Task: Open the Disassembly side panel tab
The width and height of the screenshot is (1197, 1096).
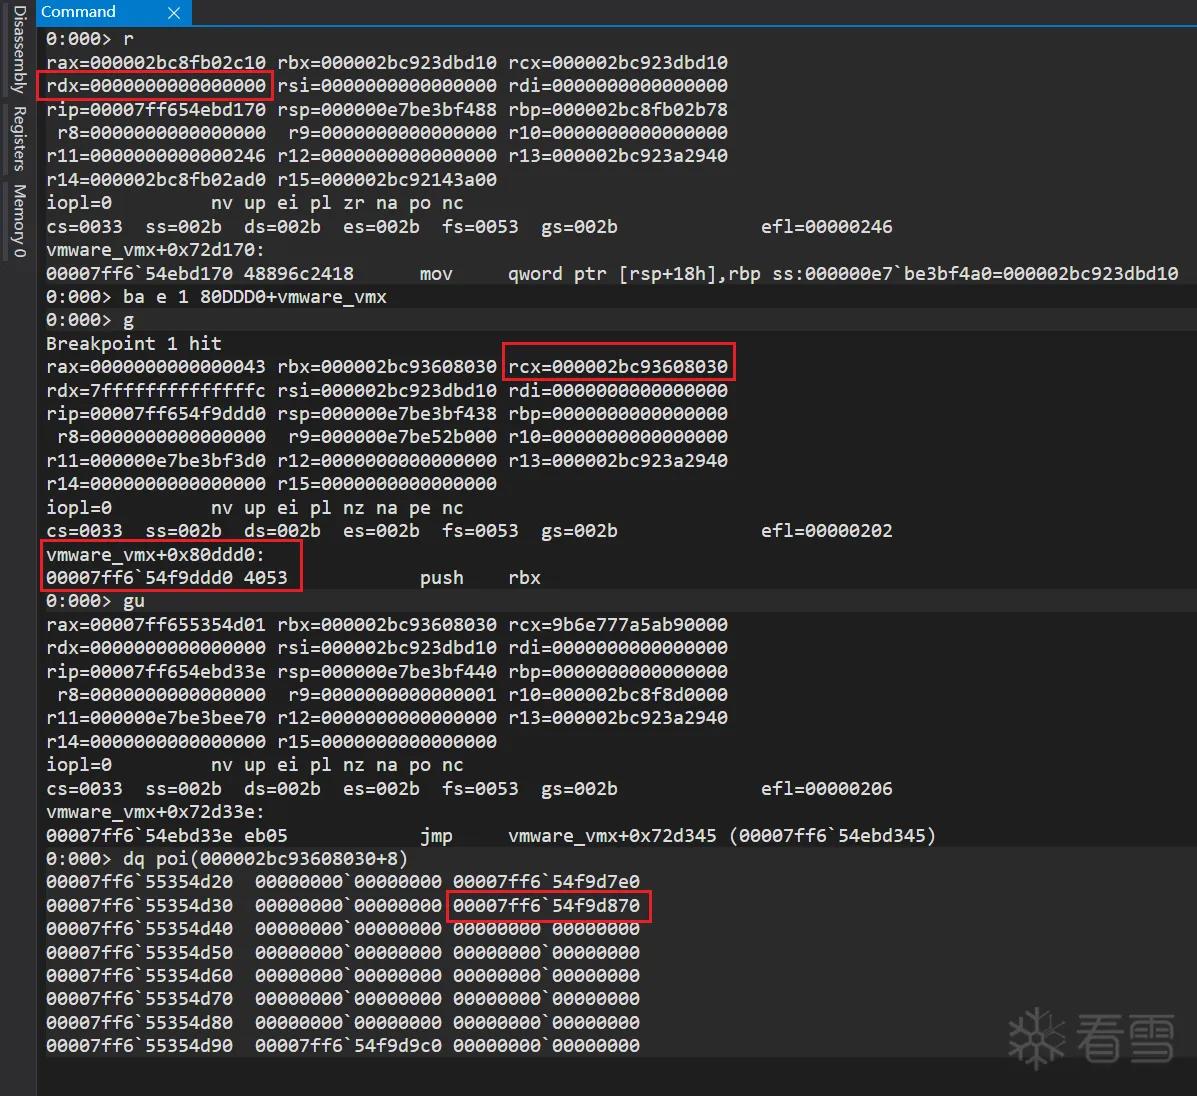Action: pyautogui.click(x=19, y=49)
